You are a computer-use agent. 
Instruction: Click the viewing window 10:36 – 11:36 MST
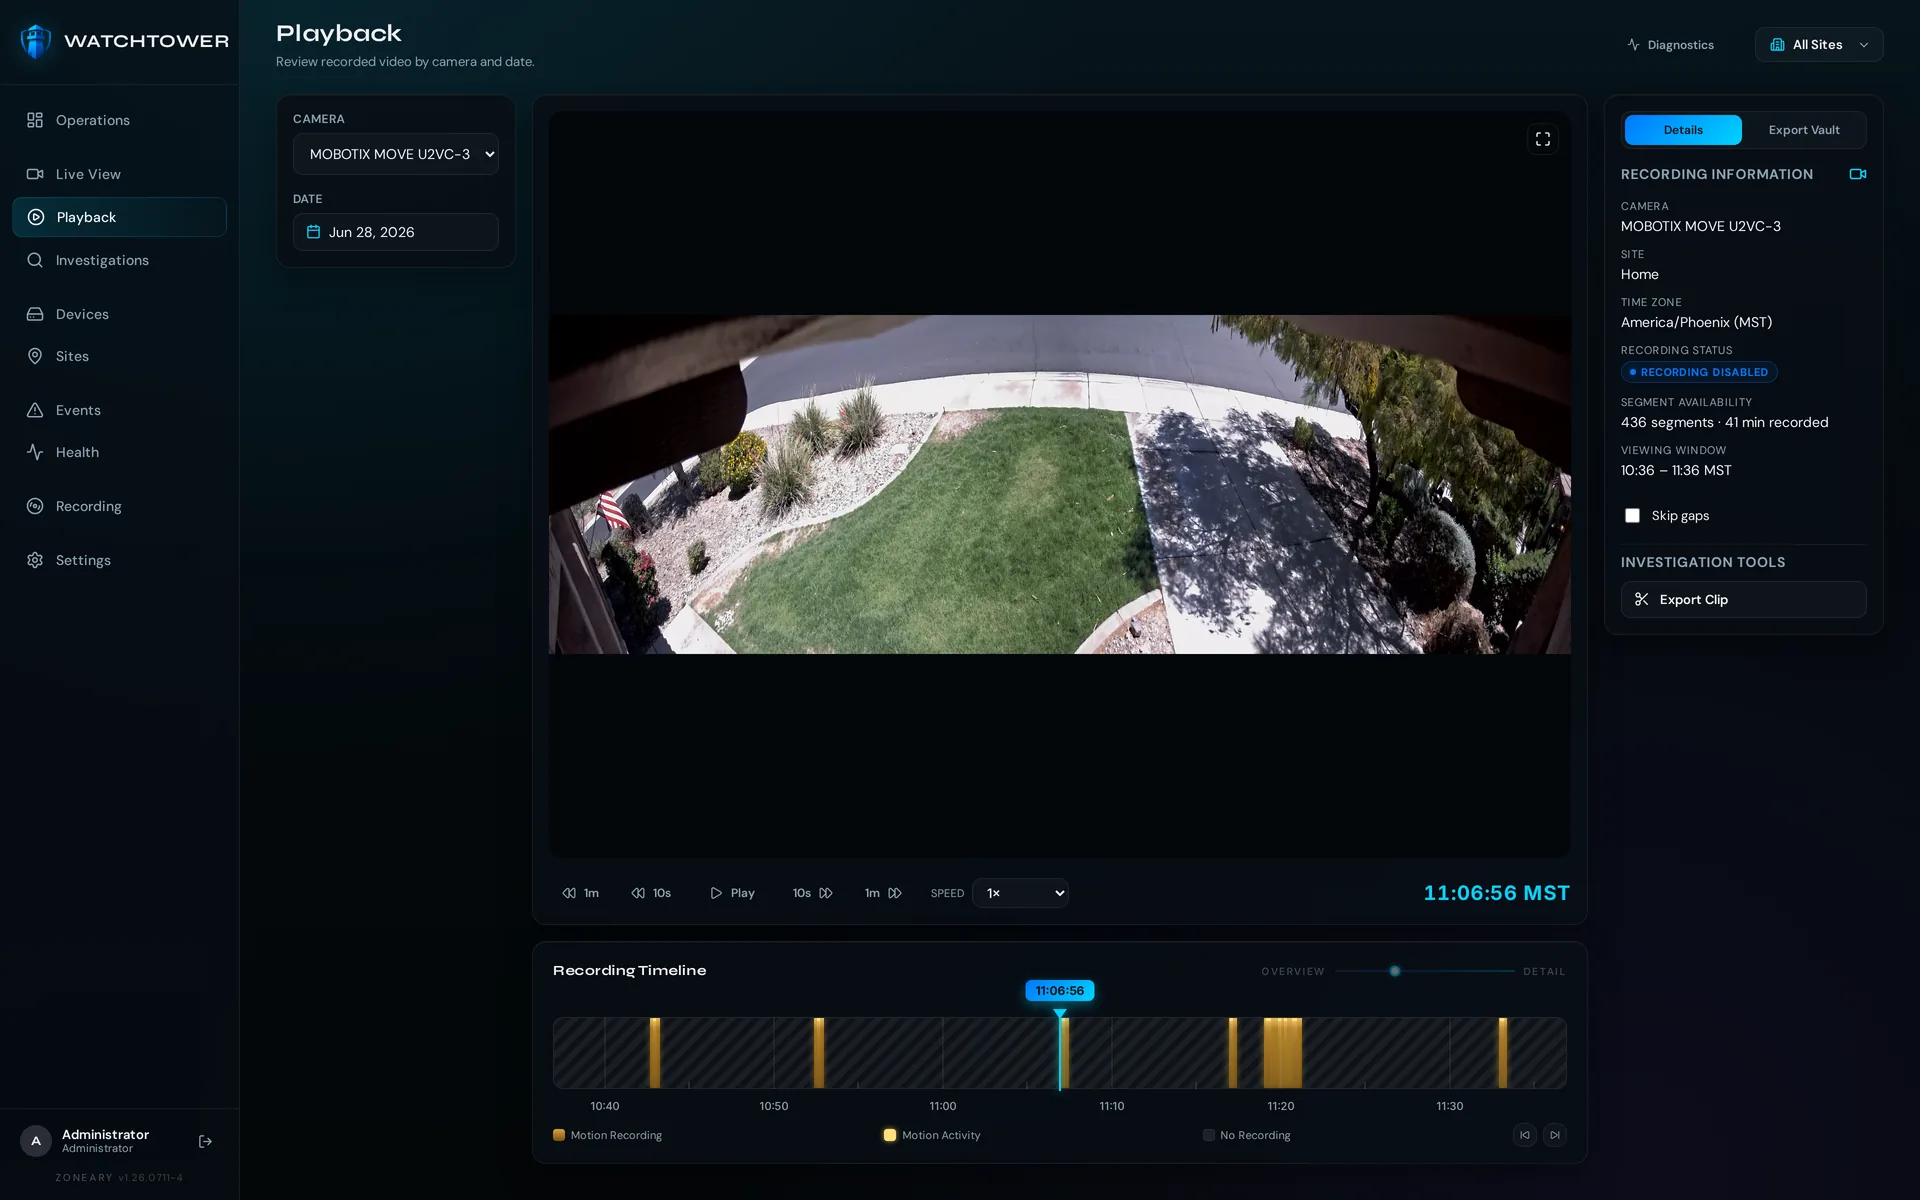[1676, 470]
